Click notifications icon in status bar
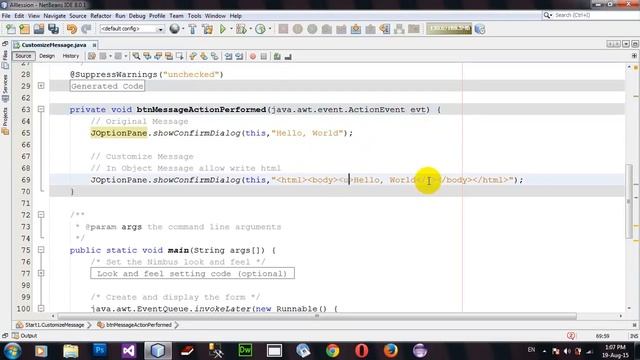 click(x=571, y=336)
